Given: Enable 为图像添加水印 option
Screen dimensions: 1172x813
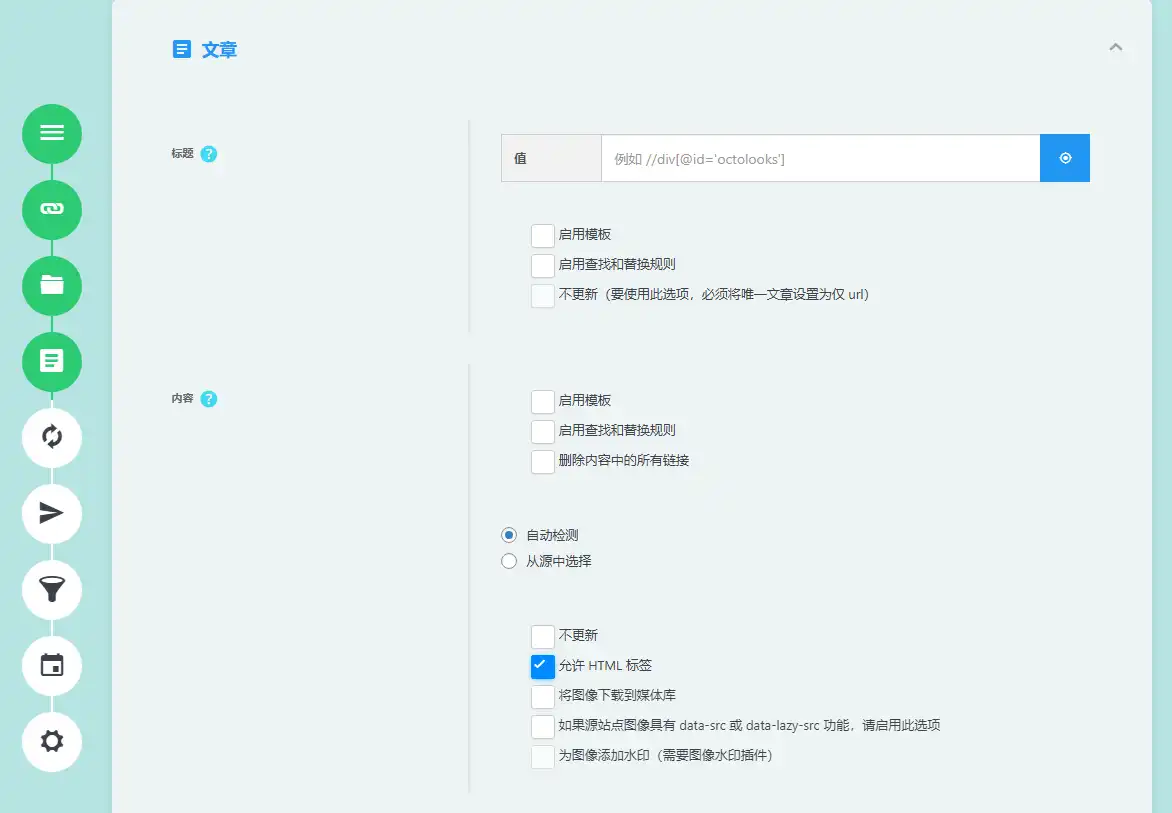Looking at the screenshot, I should (542, 756).
